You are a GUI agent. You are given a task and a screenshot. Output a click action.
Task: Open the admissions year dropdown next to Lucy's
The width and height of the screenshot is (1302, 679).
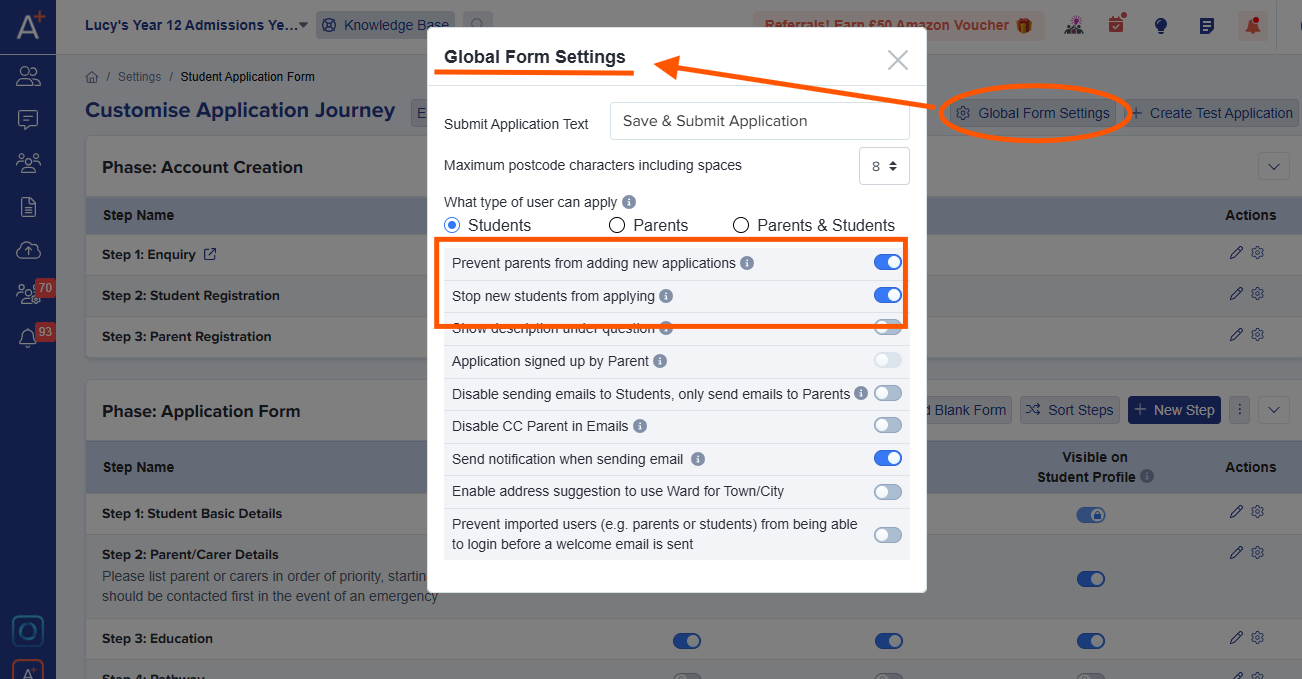tap(305, 25)
